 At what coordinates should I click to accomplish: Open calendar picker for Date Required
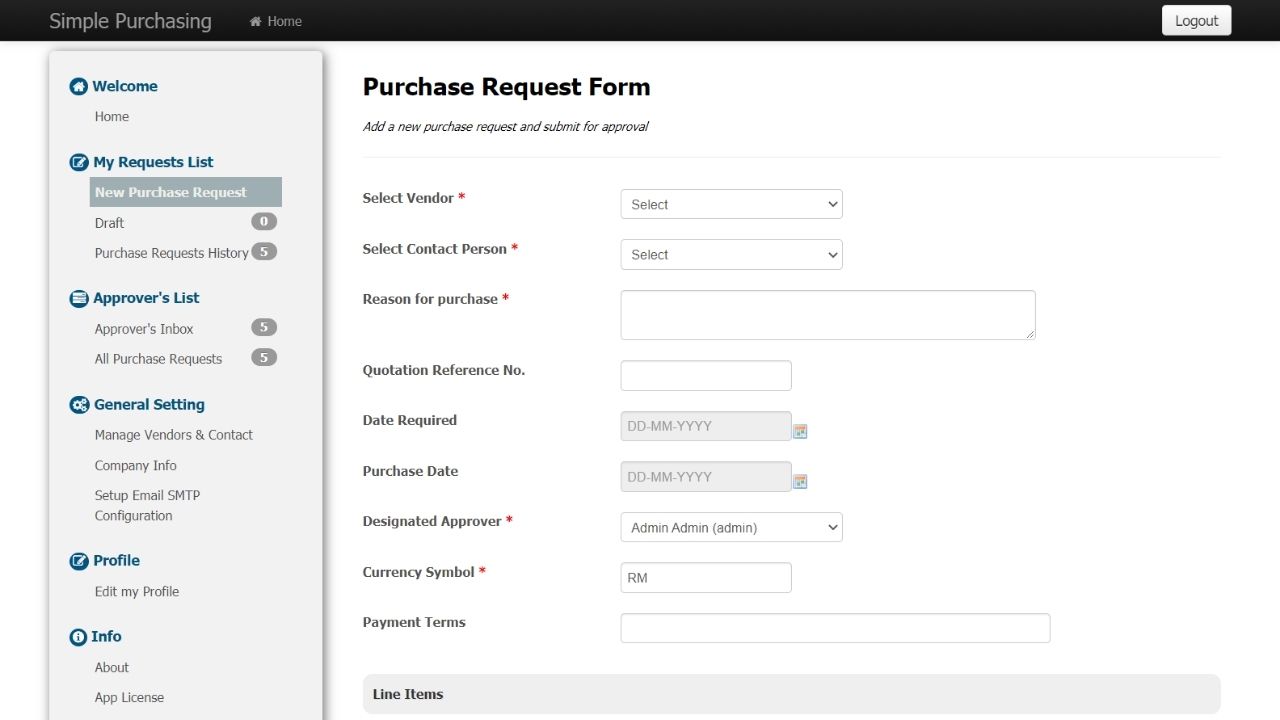coord(800,431)
